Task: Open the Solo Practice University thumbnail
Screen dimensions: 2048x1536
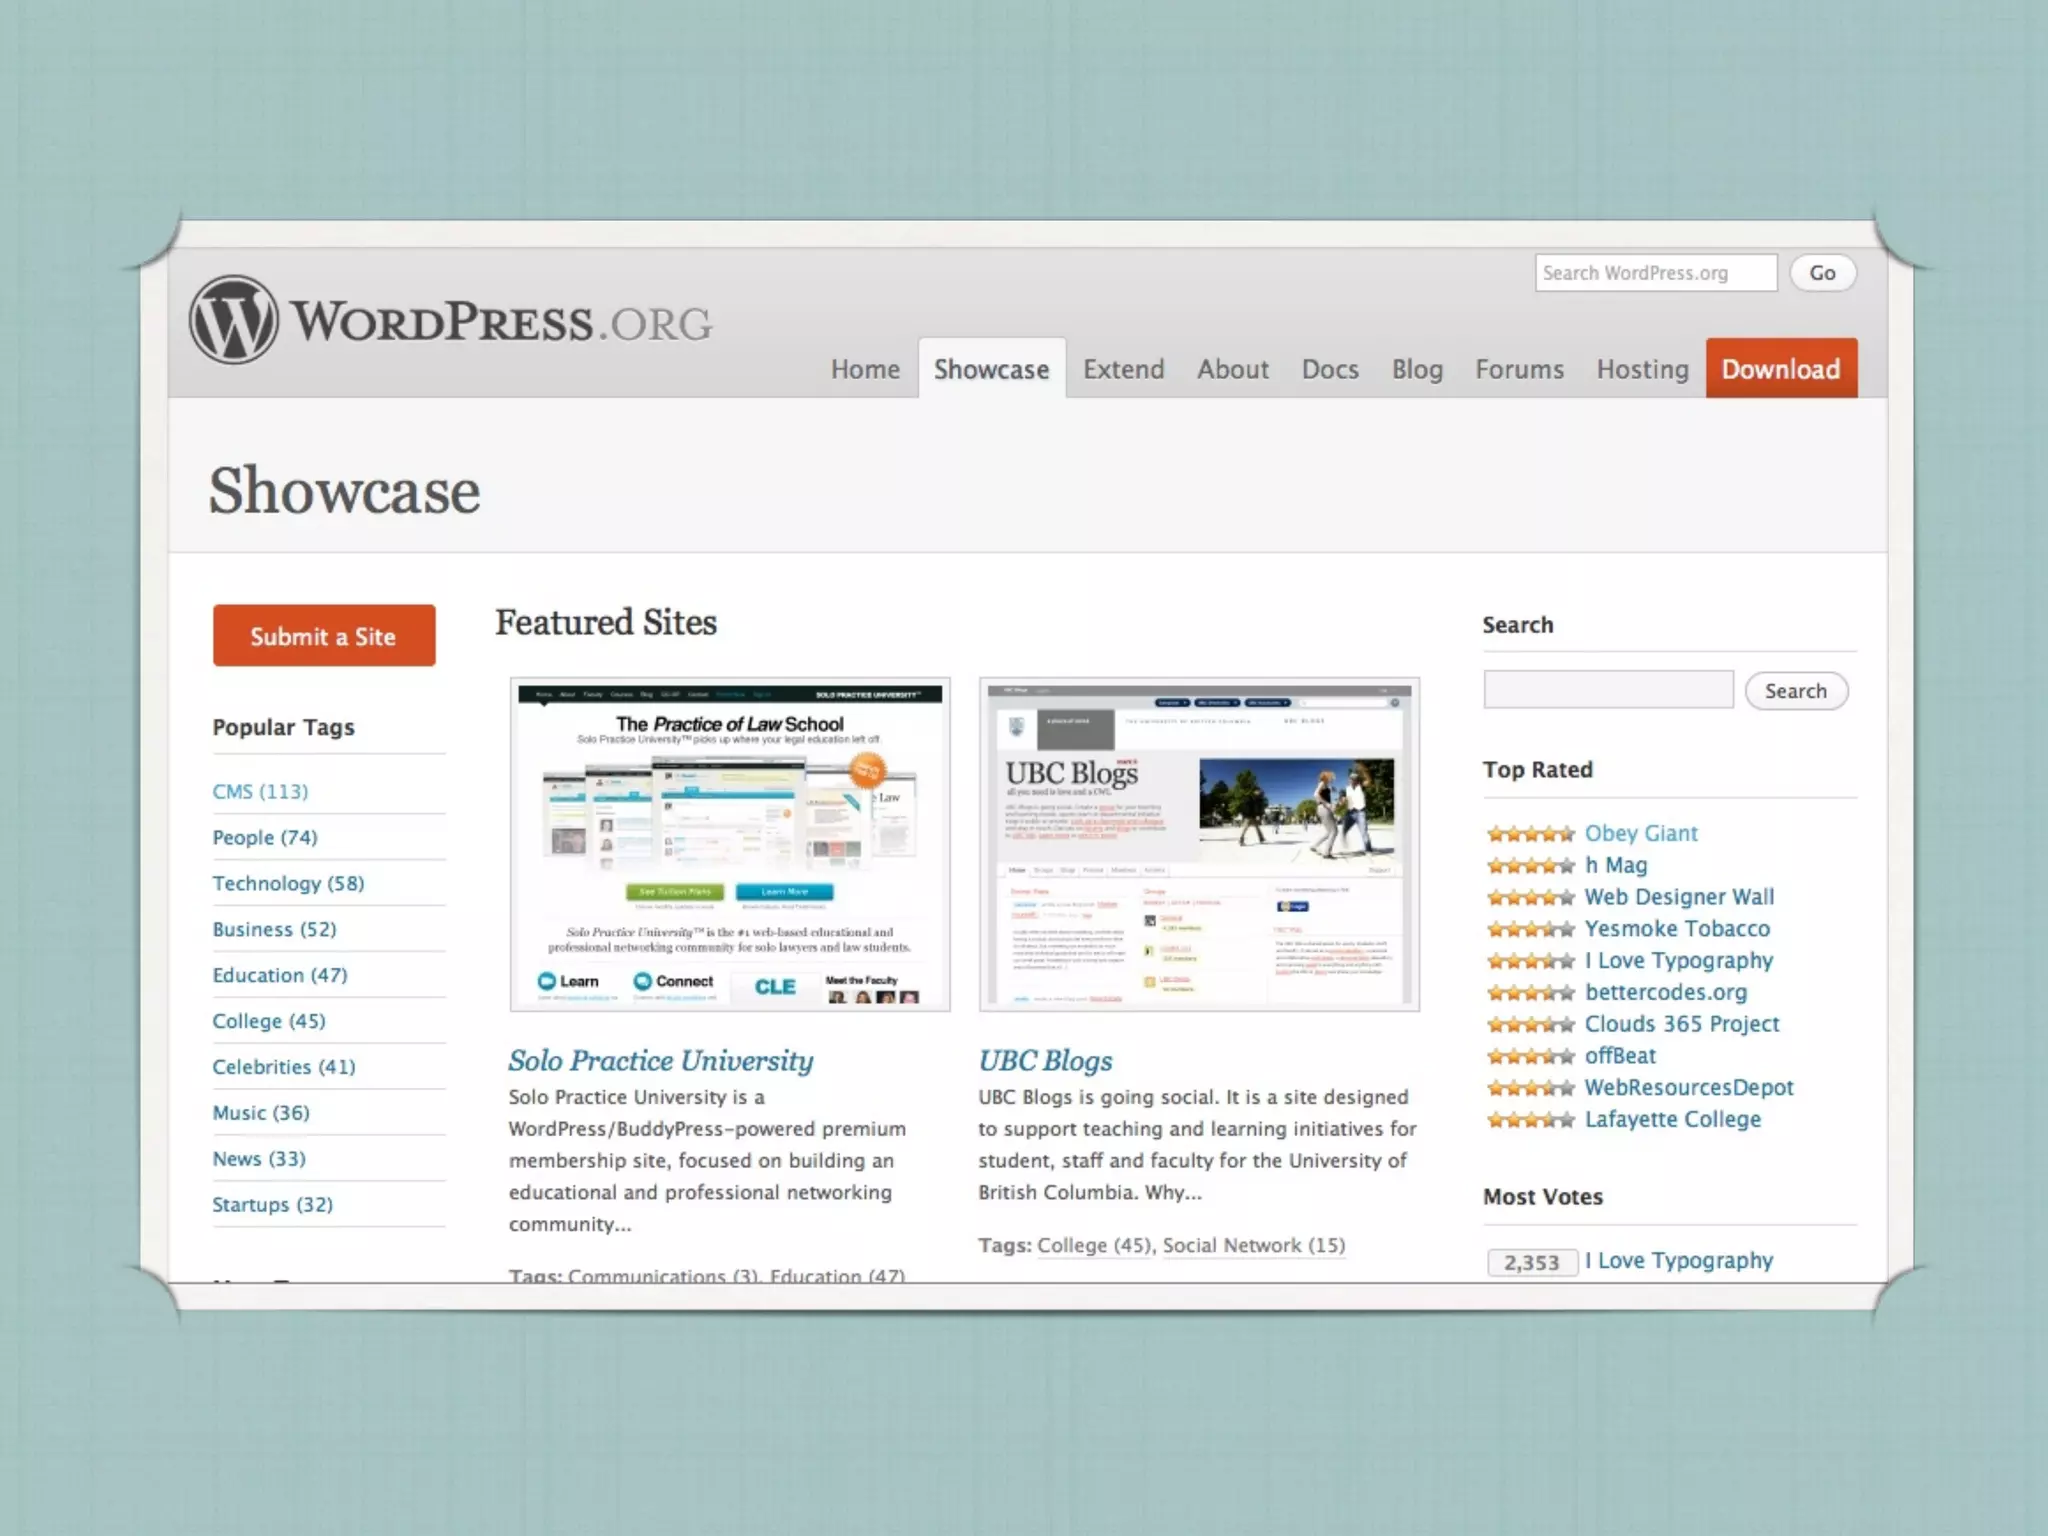Action: pos(729,845)
